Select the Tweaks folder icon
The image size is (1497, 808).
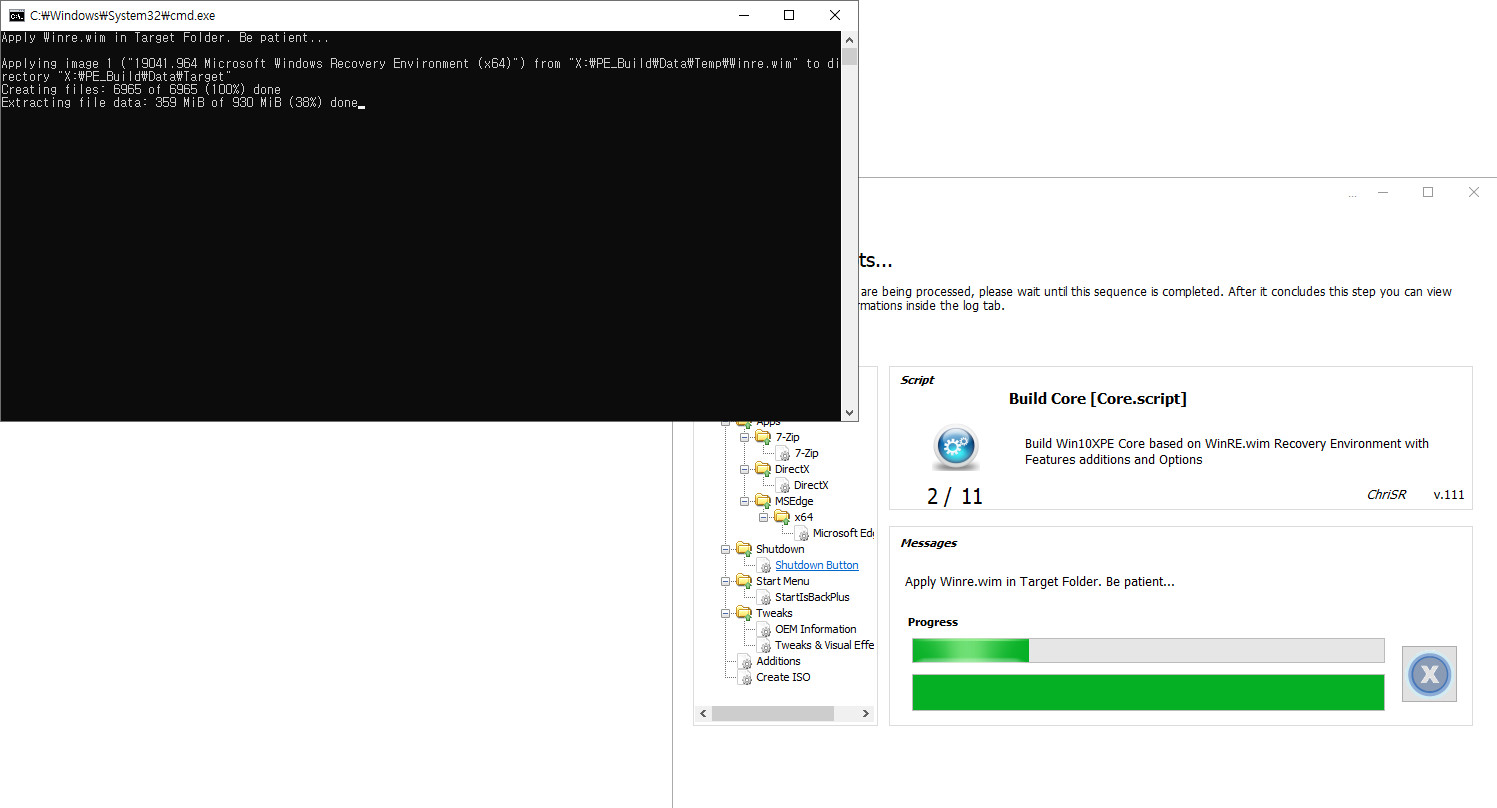tap(744, 613)
